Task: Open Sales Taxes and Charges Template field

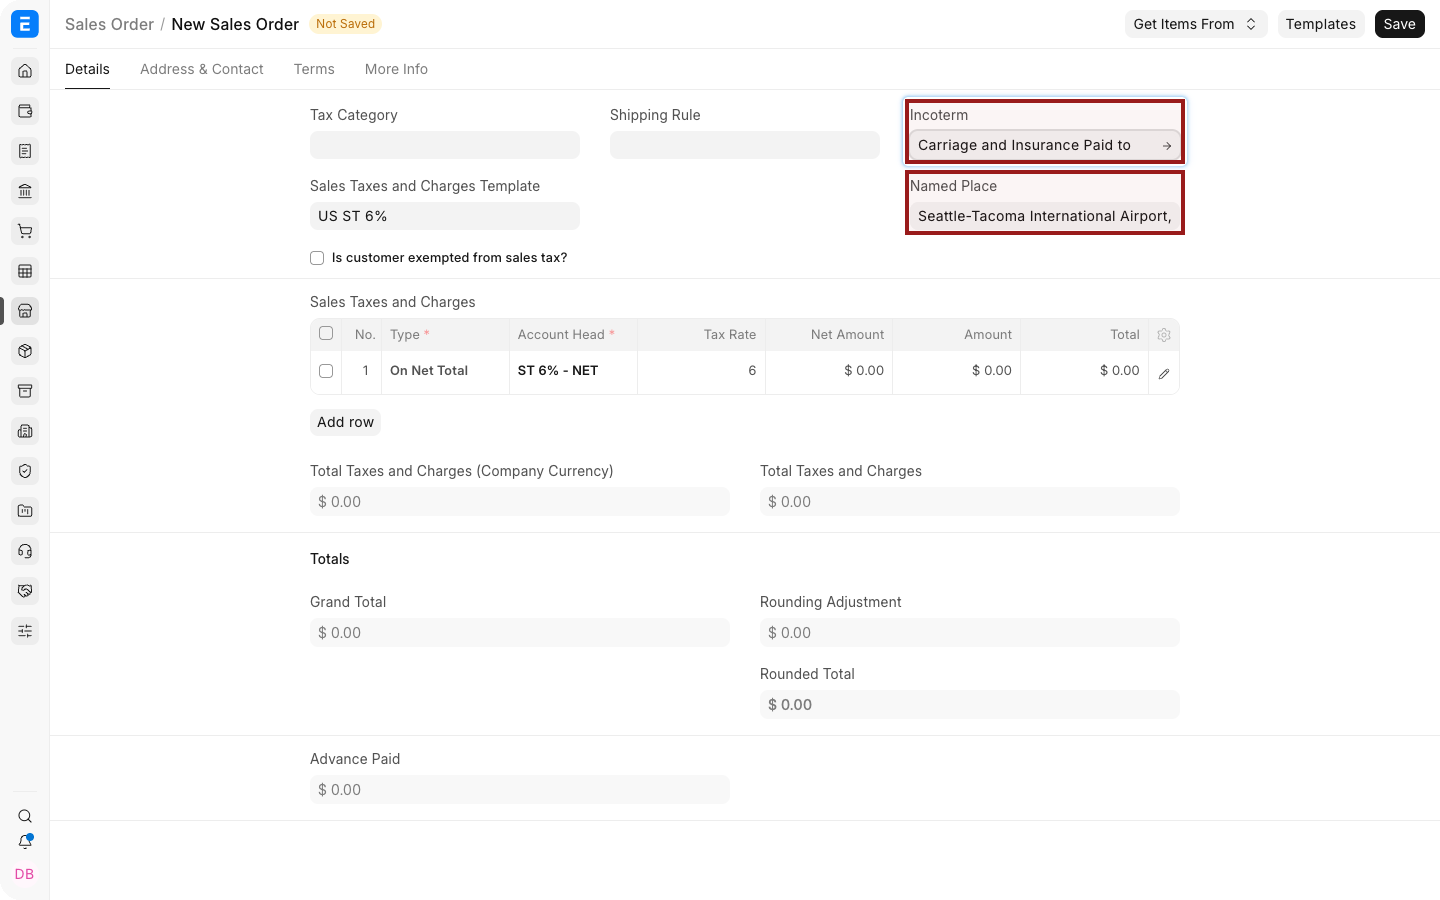Action: point(445,216)
